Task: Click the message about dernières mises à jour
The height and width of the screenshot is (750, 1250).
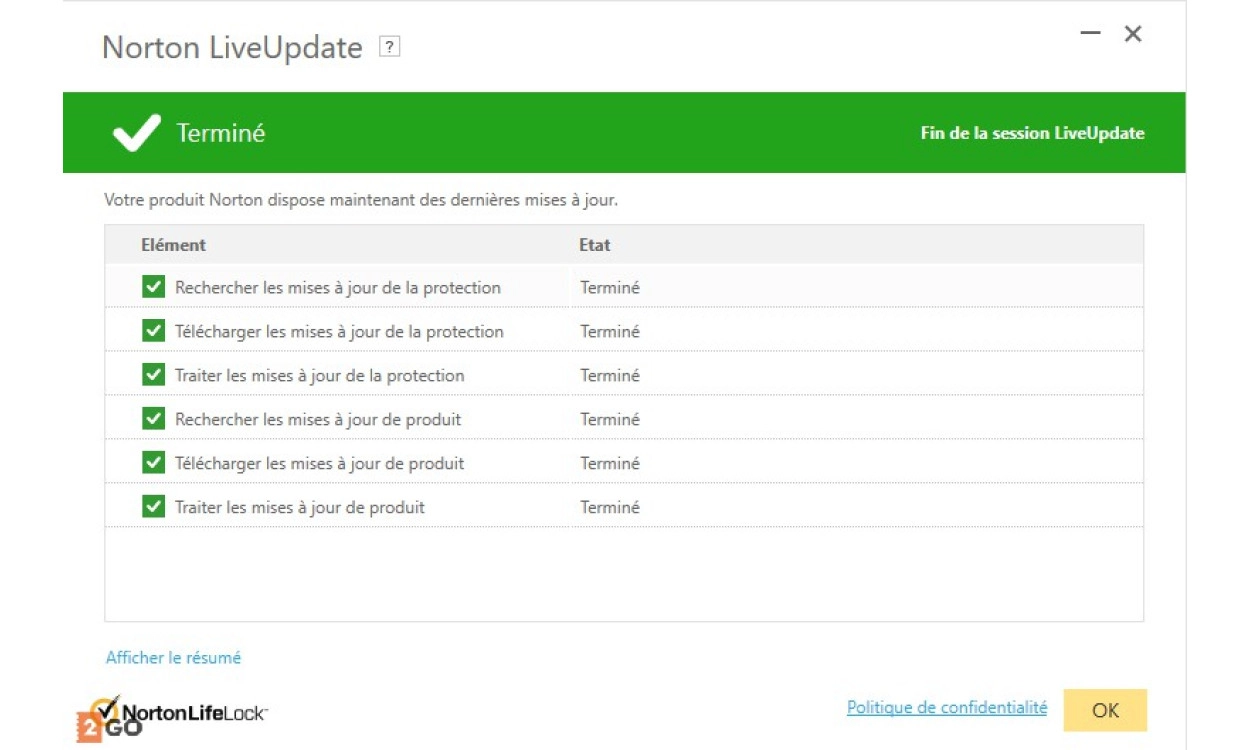Action: click(361, 200)
